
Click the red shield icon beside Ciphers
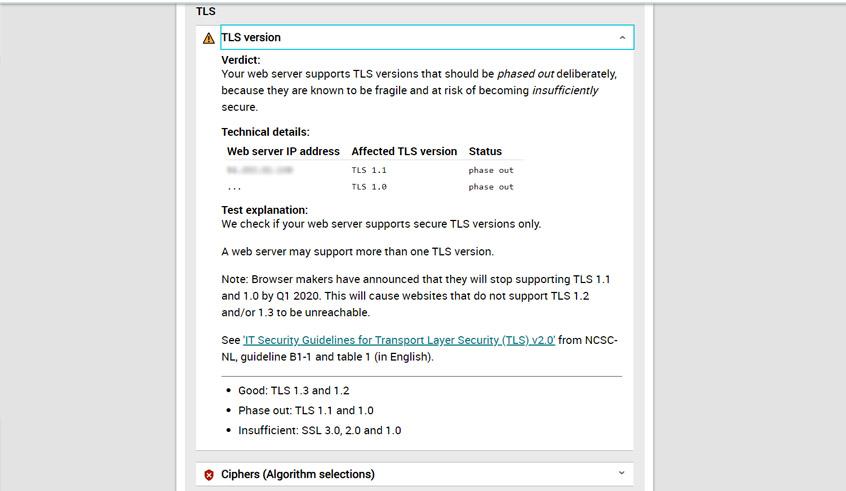coord(208,475)
